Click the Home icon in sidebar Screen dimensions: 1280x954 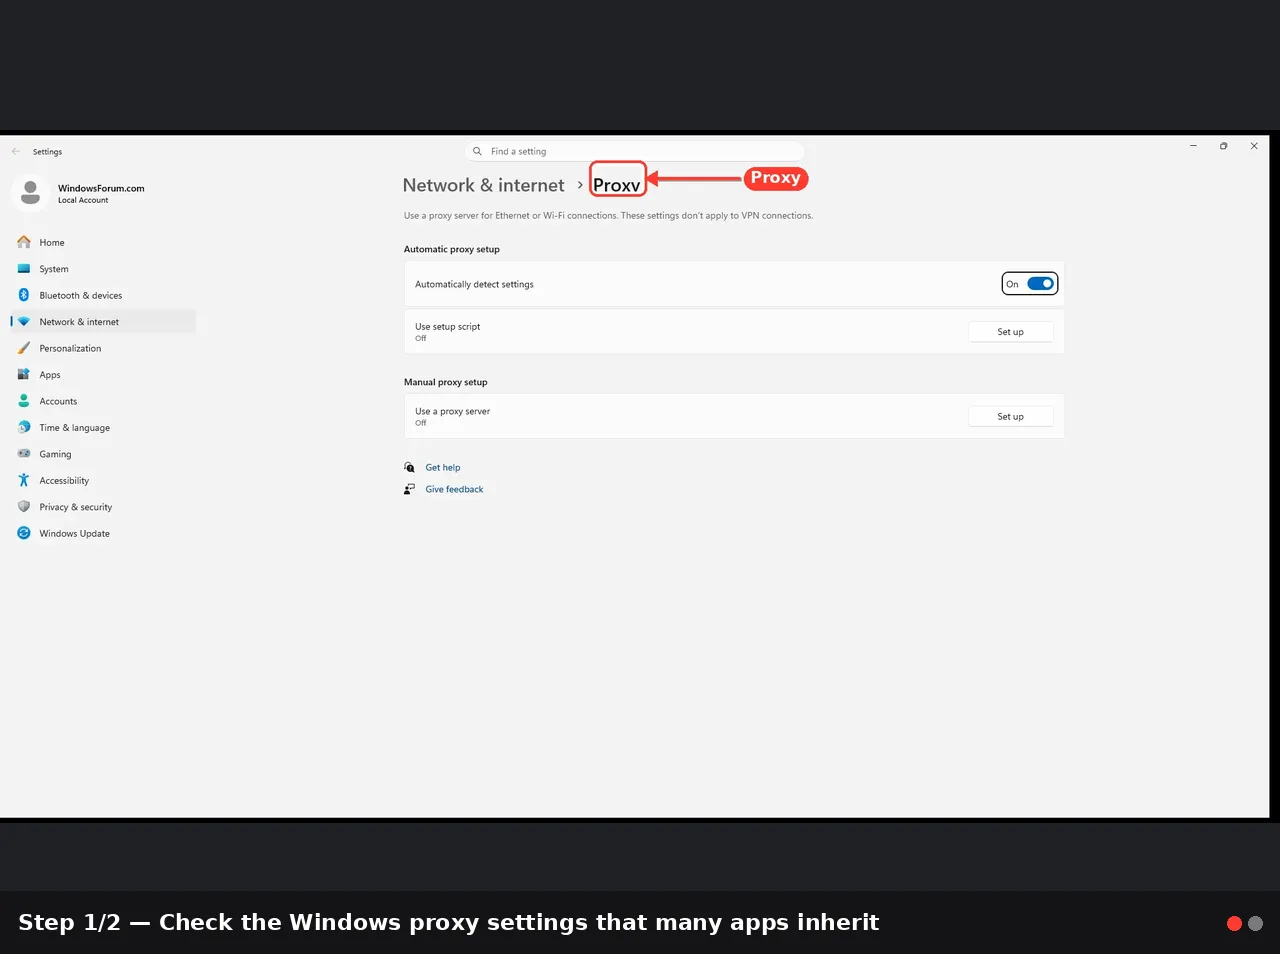click(24, 242)
